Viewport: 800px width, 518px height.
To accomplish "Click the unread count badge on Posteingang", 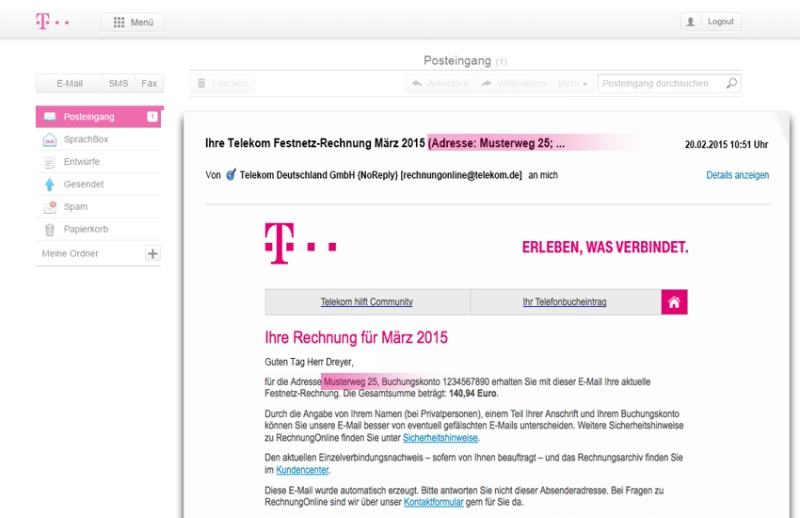I will pos(152,116).
